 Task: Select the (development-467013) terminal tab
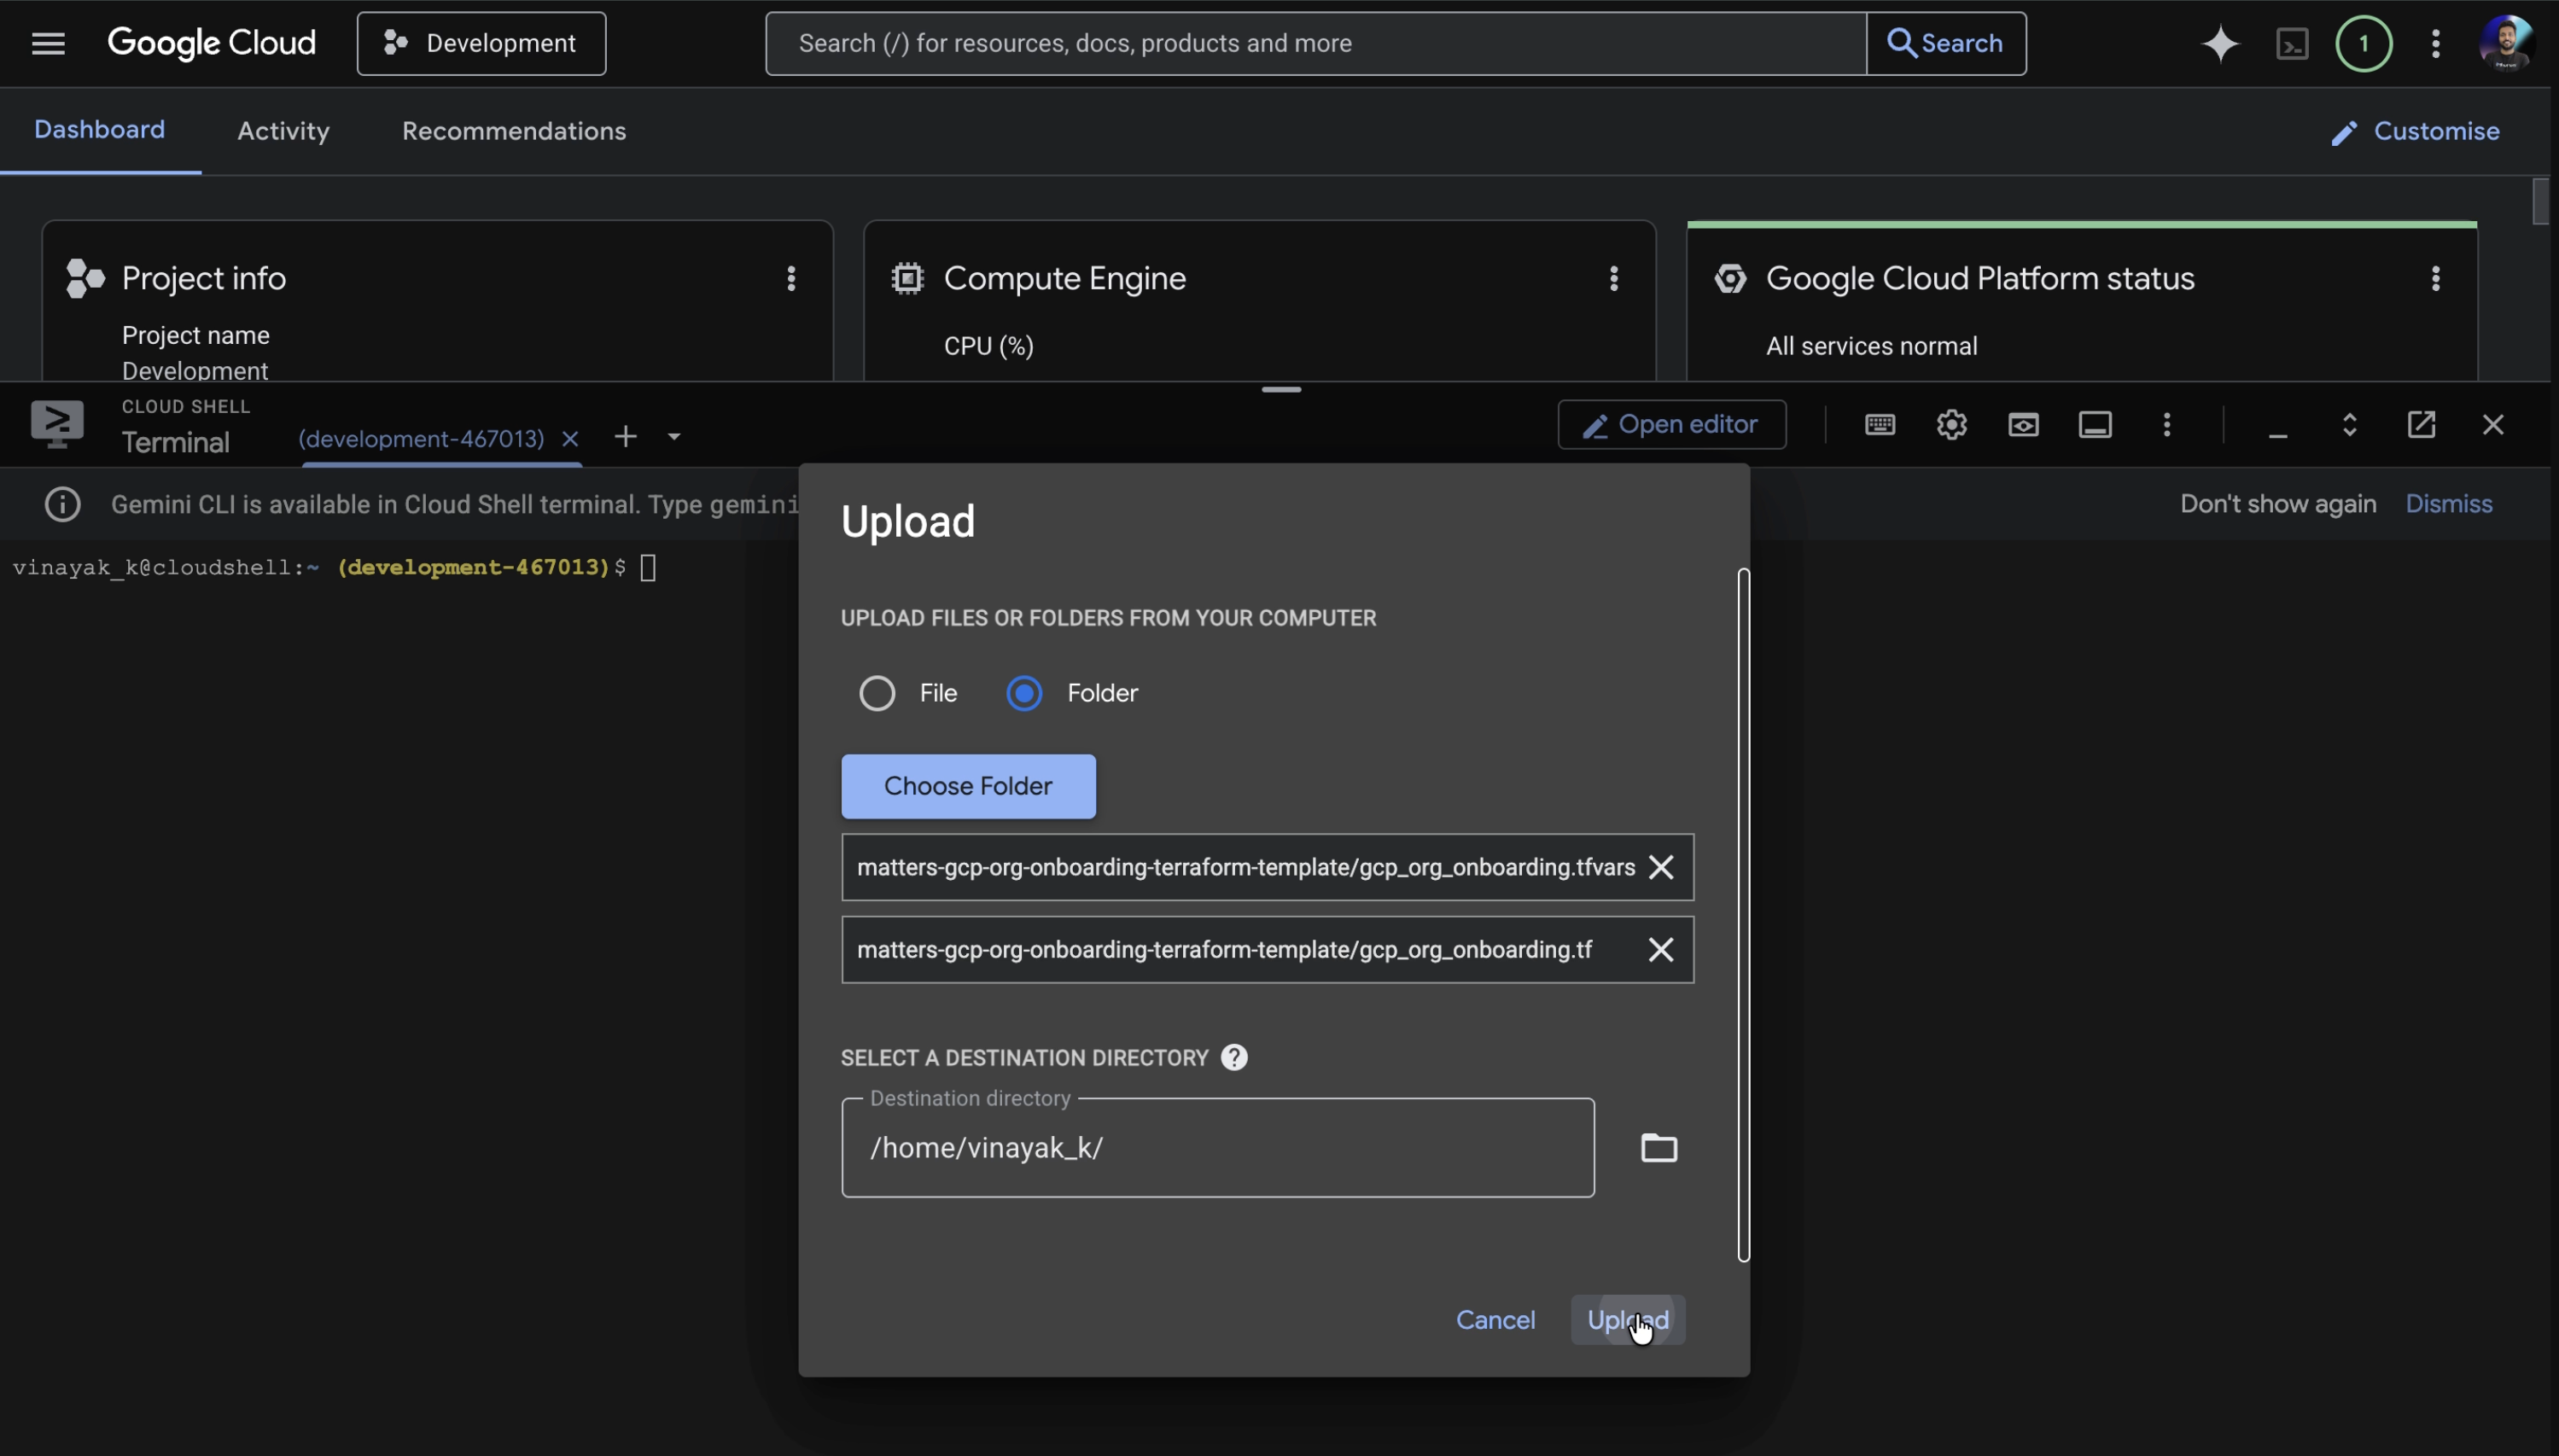coord(421,438)
